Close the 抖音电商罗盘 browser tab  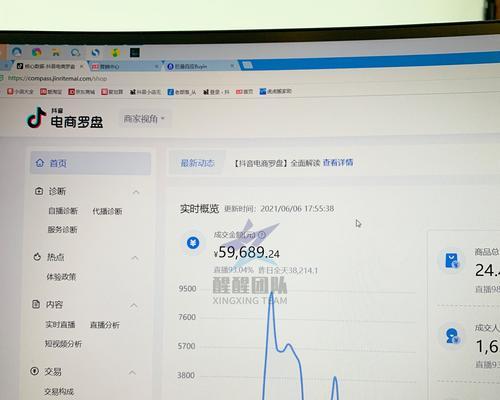[82, 66]
